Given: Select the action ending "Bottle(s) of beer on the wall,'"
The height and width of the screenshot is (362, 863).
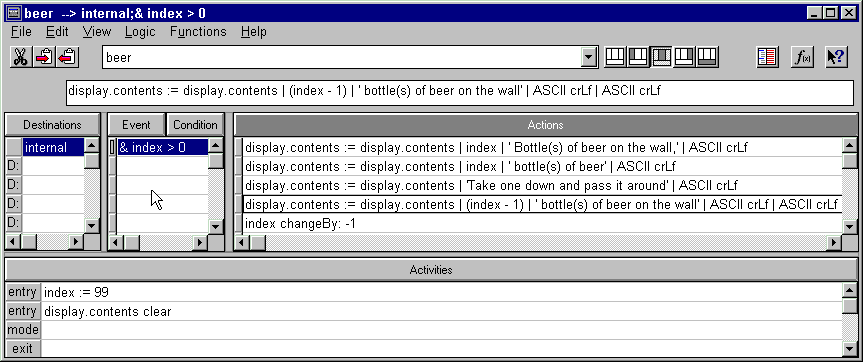Looking at the screenshot, I should (543, 147).
